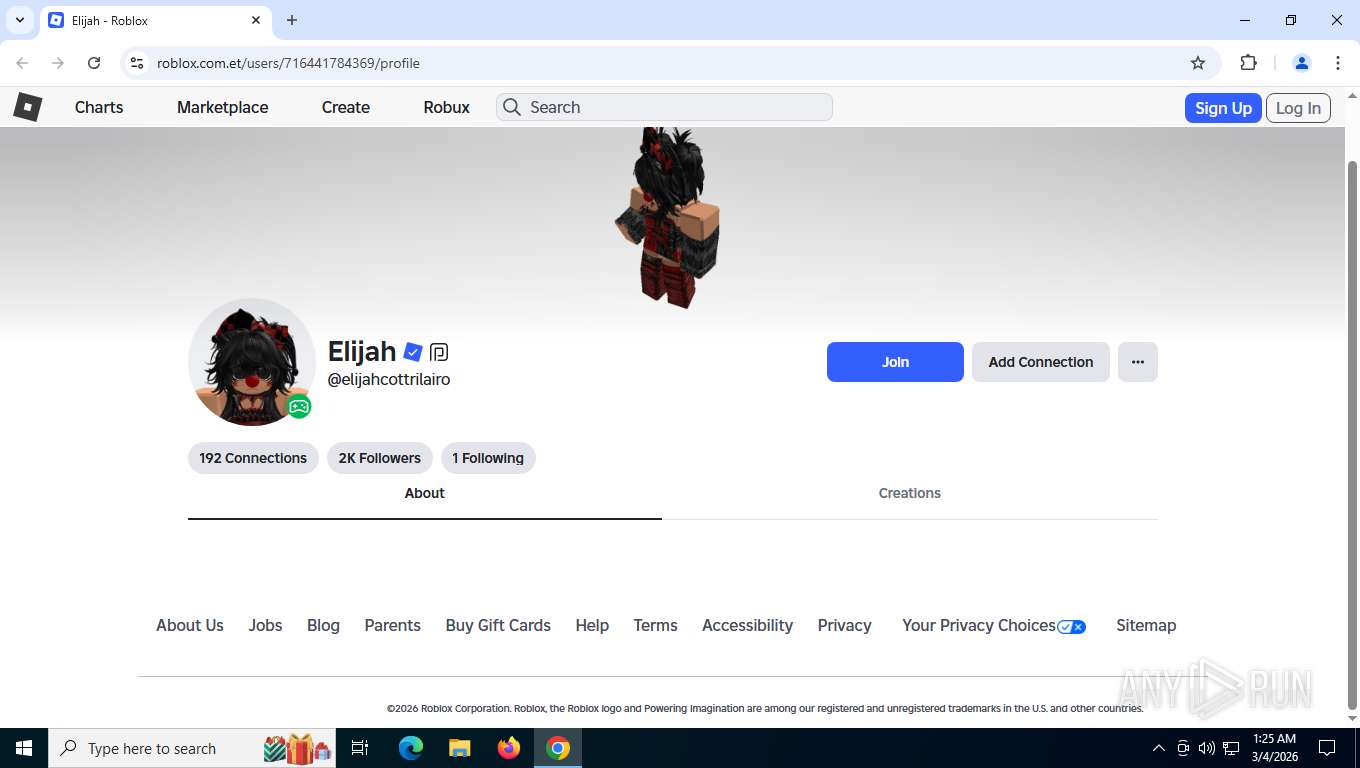Bookmark page with the star icon

coord(1198,63)
